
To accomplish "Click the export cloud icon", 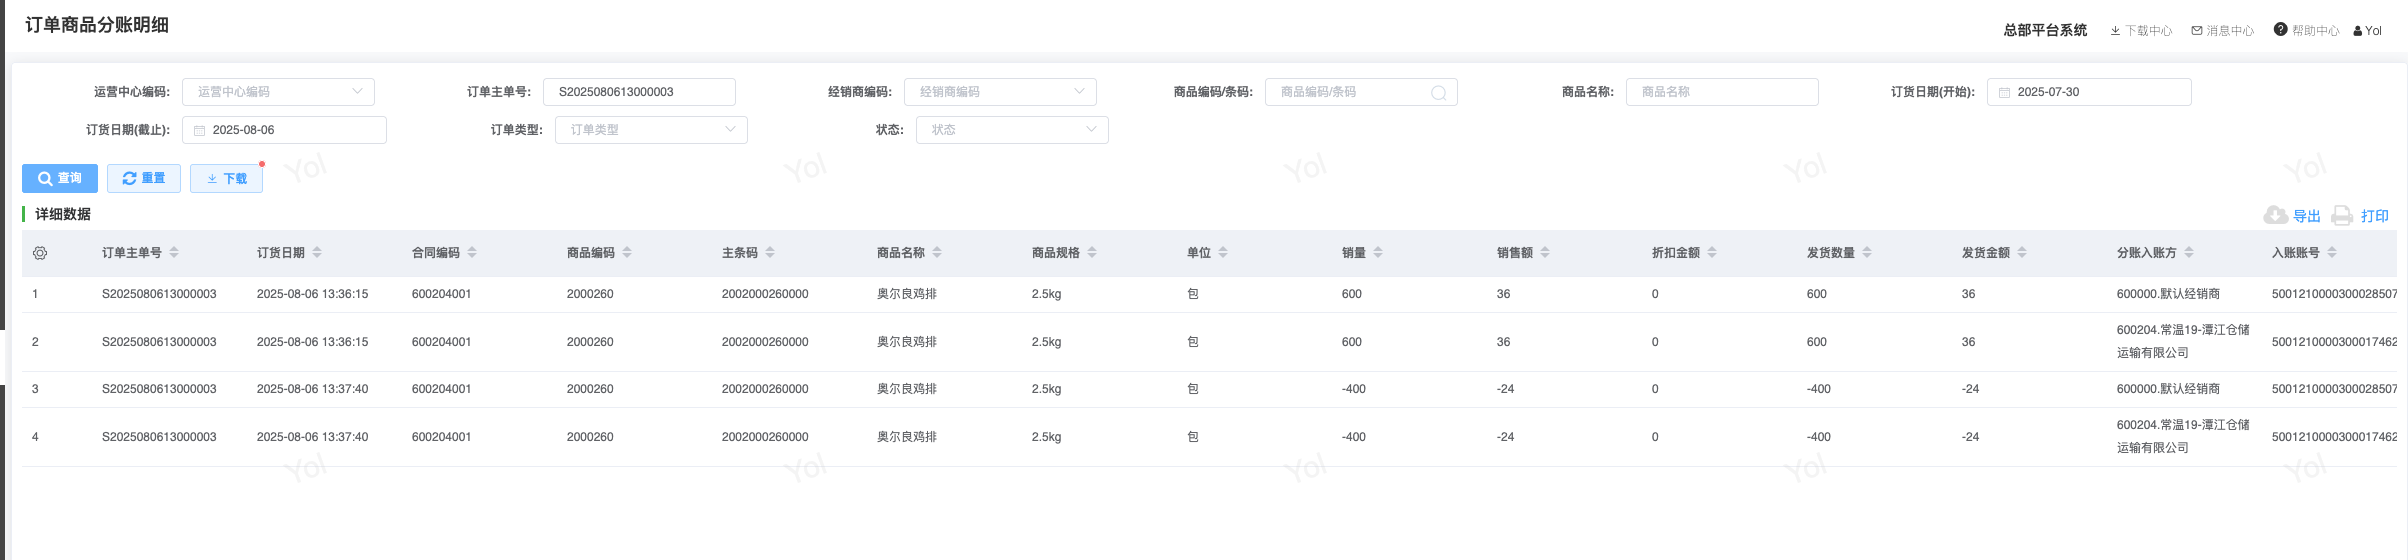I will pyautogui.click(x=2276, y=215).
